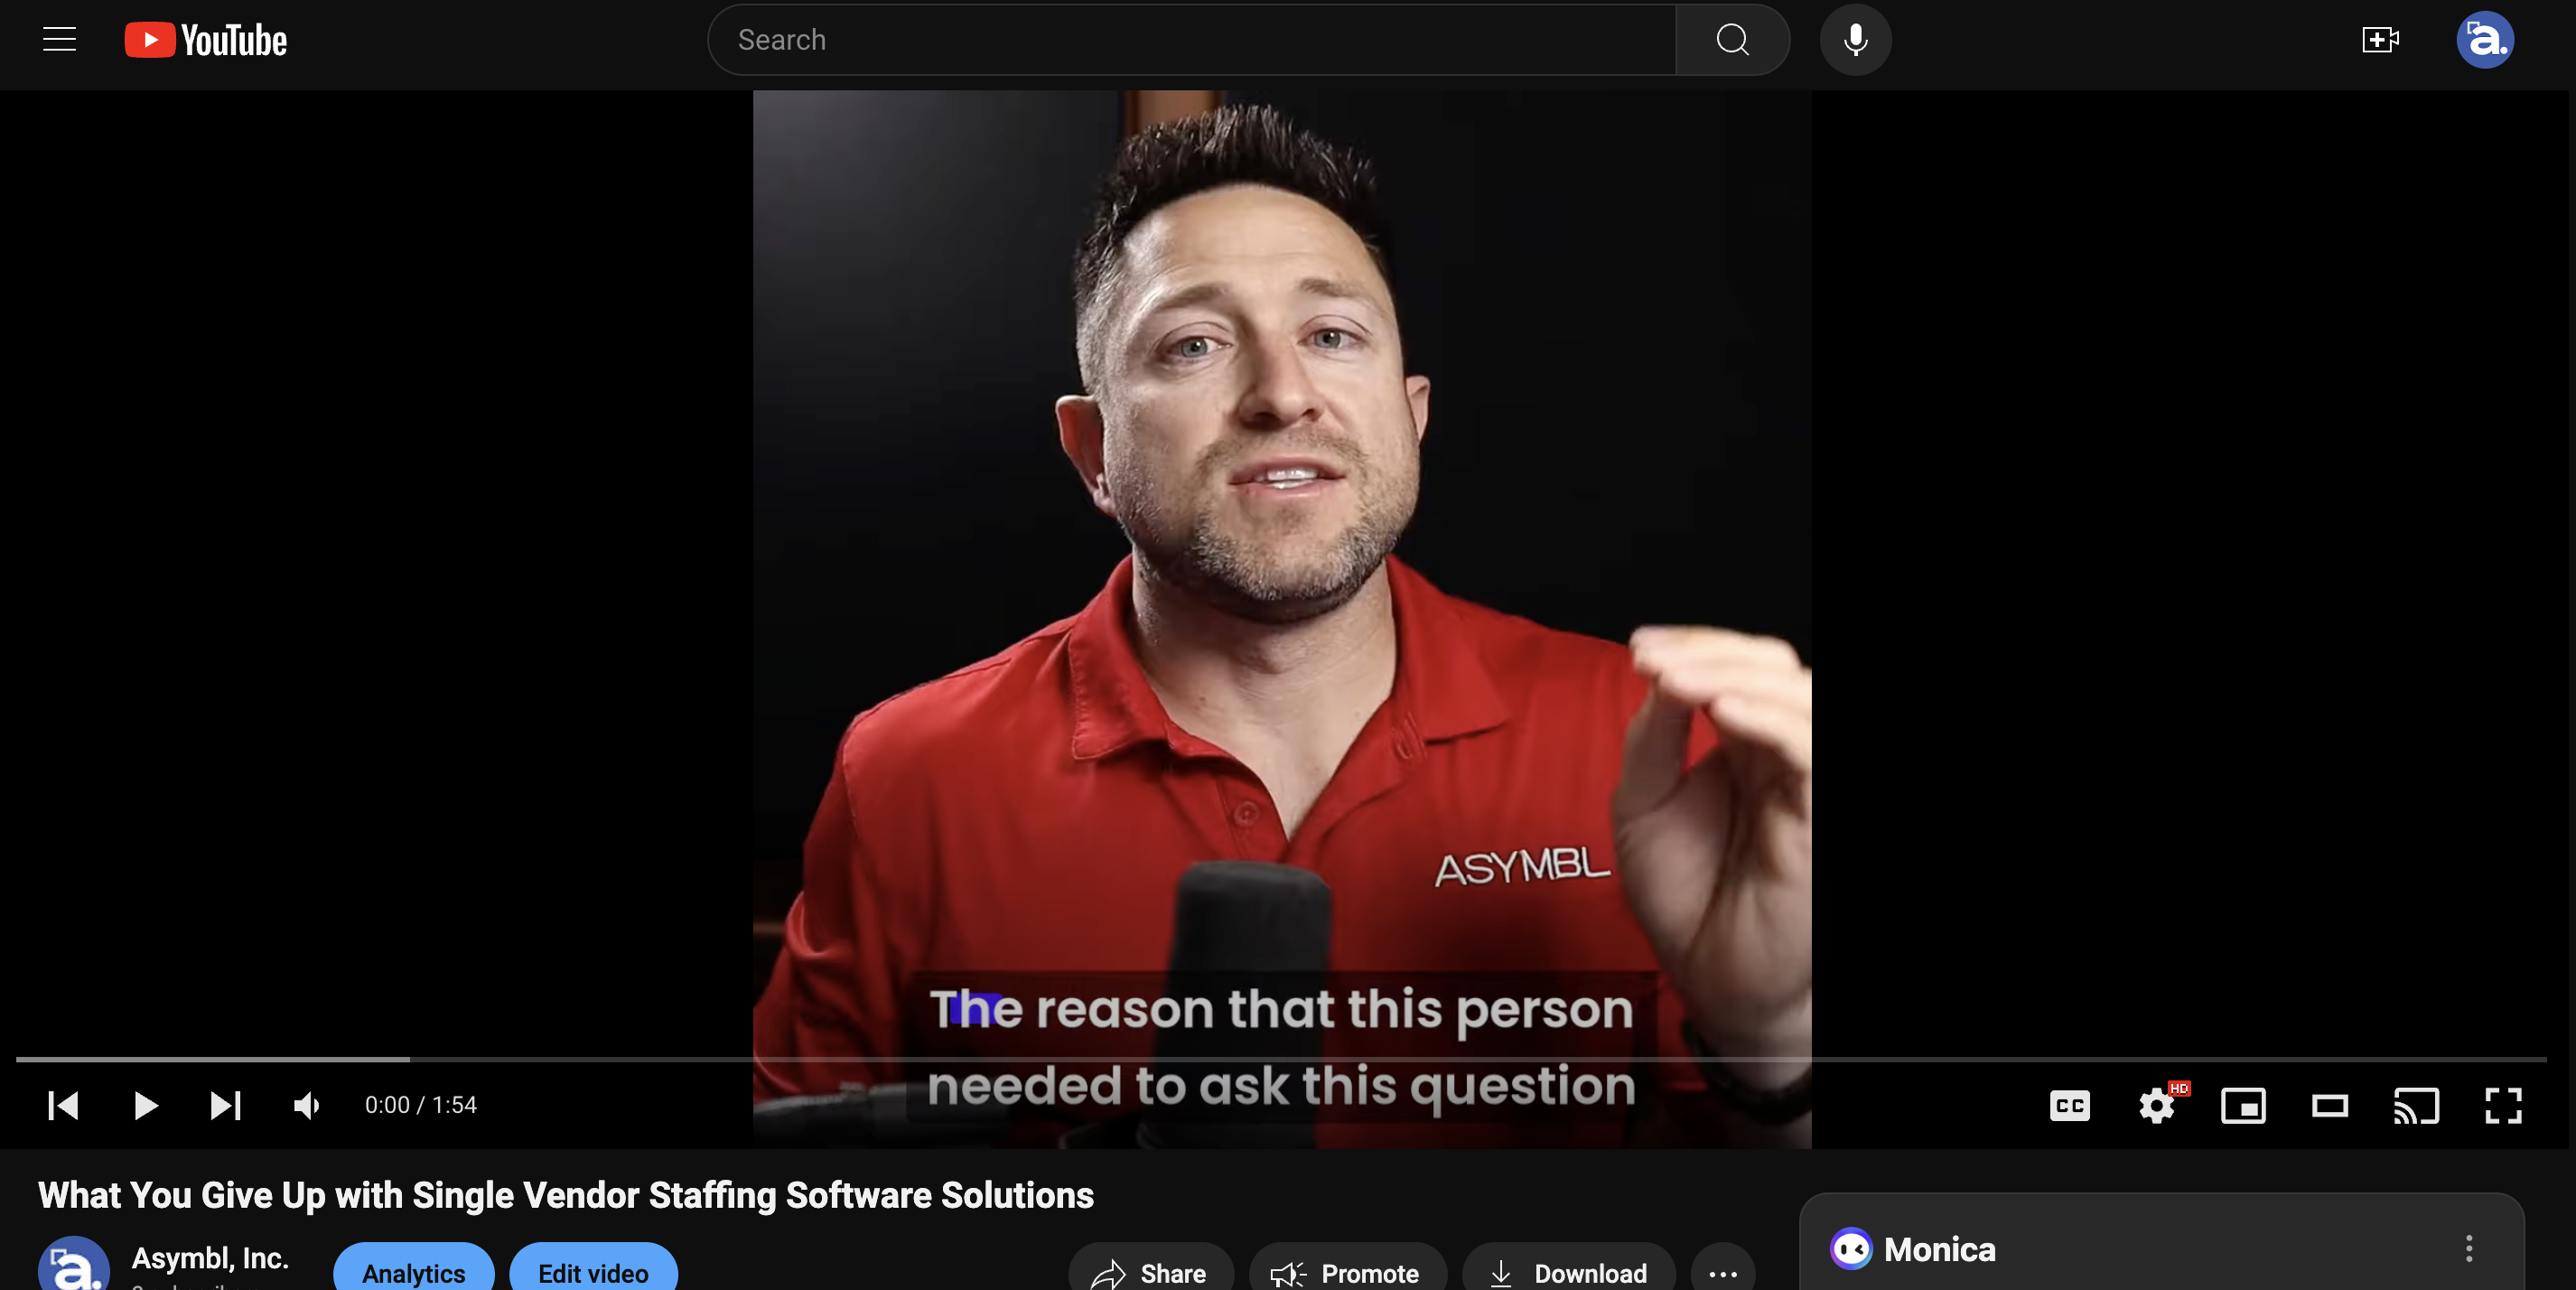Screen dimensions: 2576x1290
Task: Enable HD quality indicator
Action: point(2155,1104)
